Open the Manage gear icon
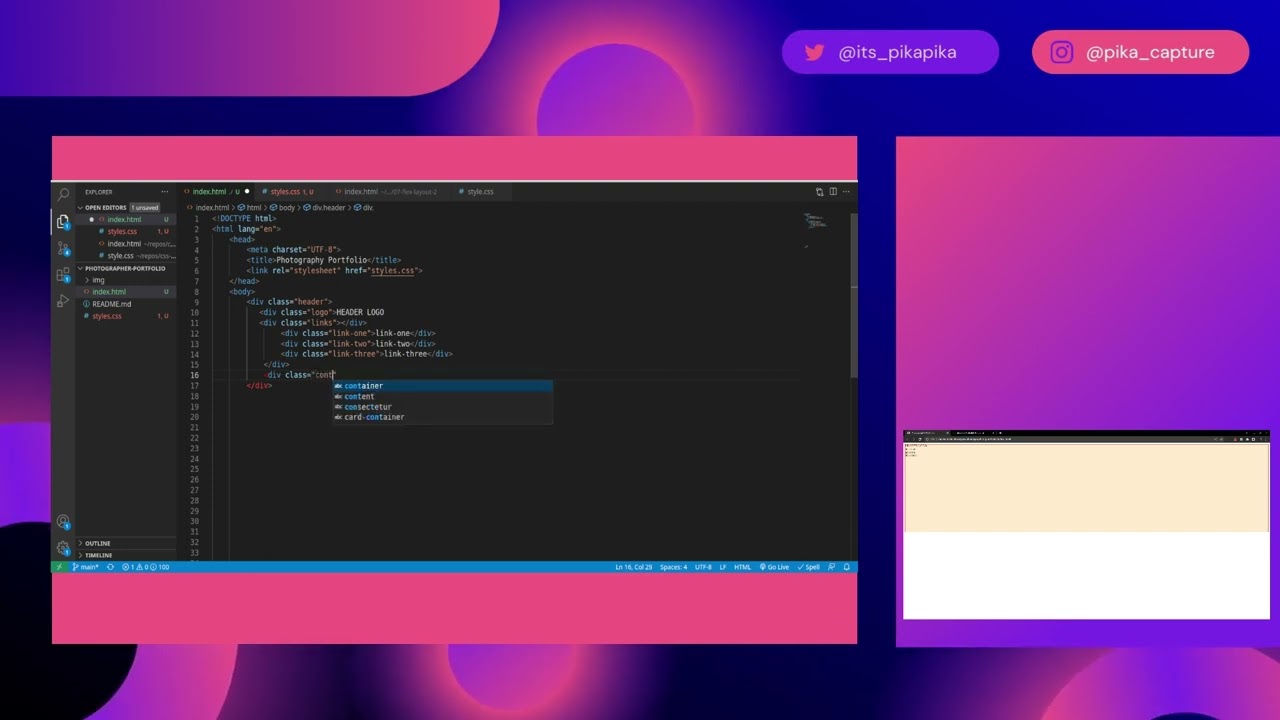 click(63, 547)
